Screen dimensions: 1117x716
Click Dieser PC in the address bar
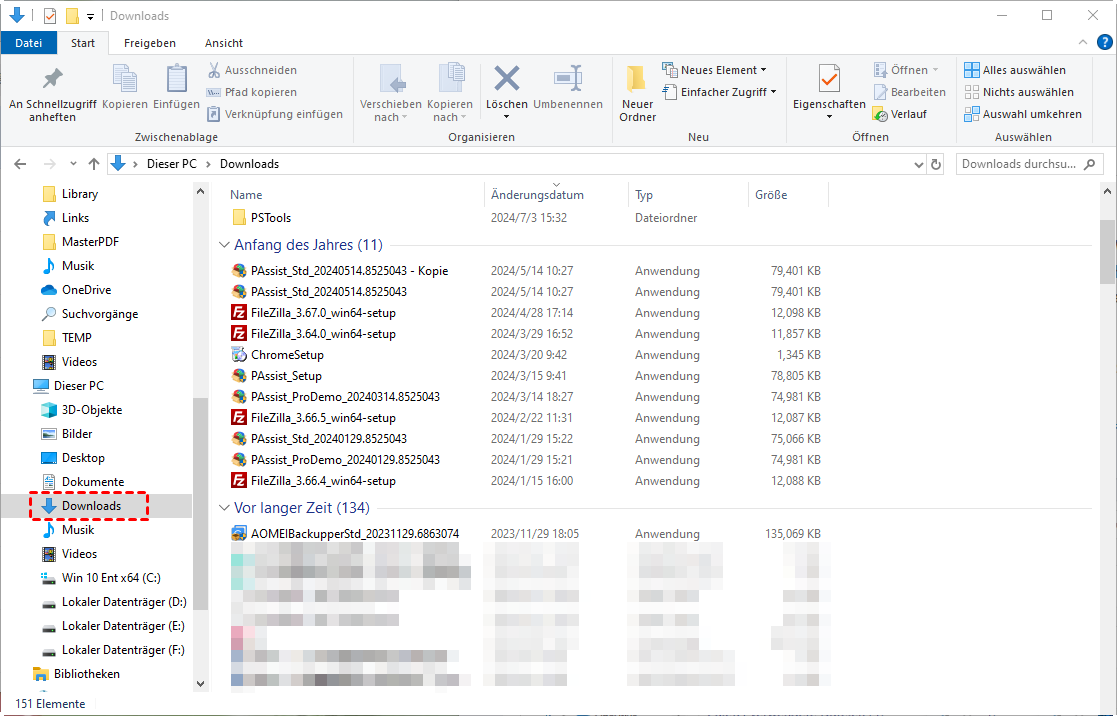click(x=172, y=164)
